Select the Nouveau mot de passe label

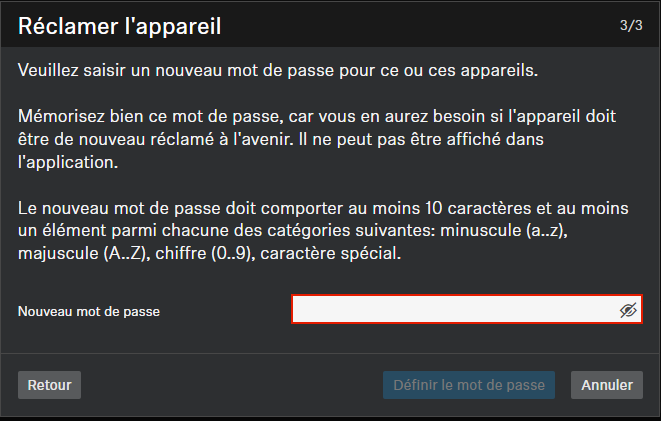(89, 311)
